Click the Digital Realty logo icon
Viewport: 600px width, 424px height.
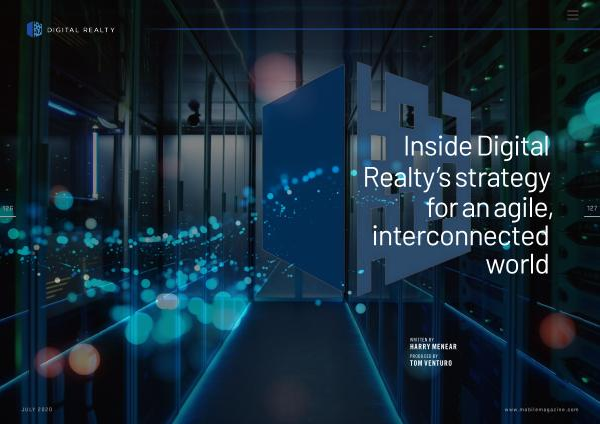pyautogui.click(x=34, y=29)
